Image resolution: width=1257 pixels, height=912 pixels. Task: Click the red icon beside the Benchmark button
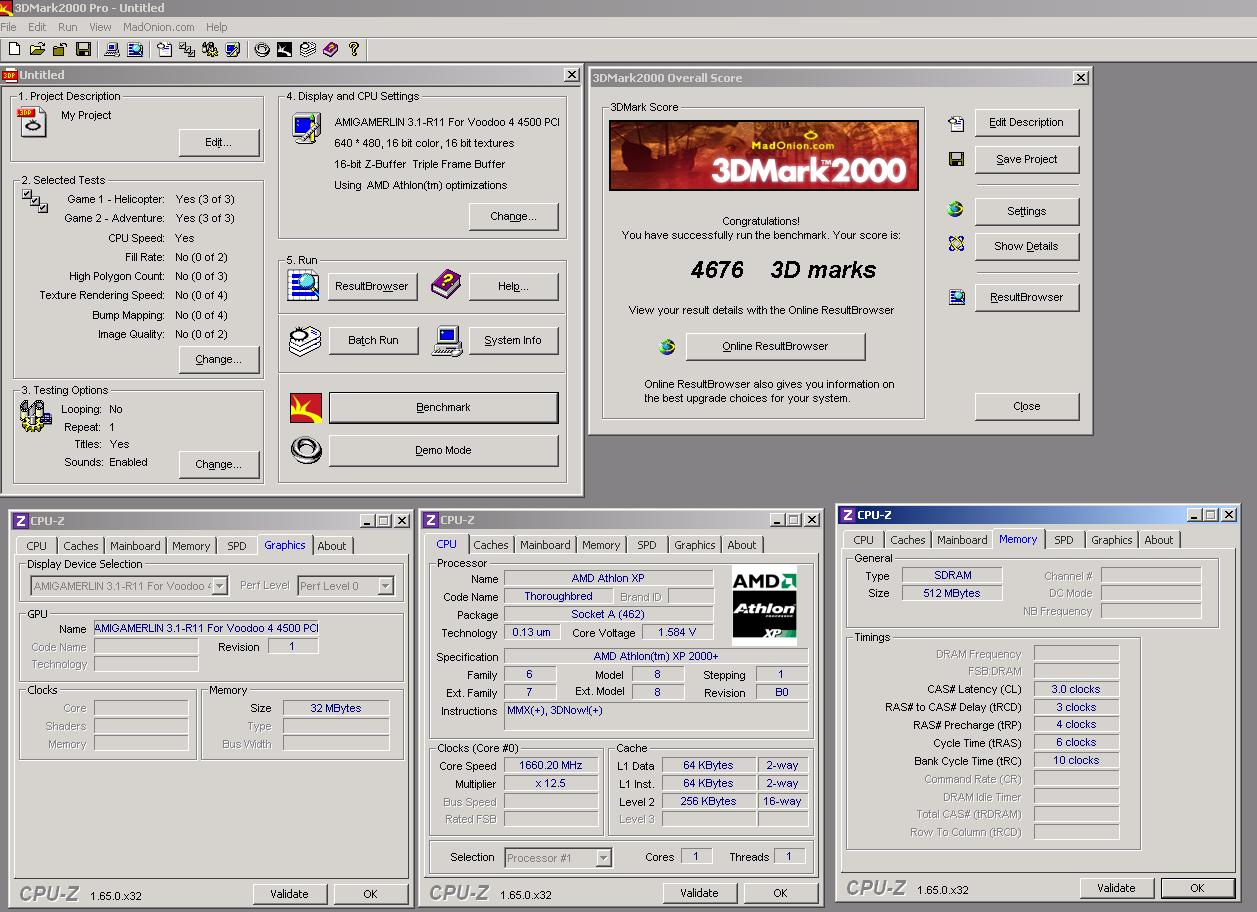tap(306, 407)
